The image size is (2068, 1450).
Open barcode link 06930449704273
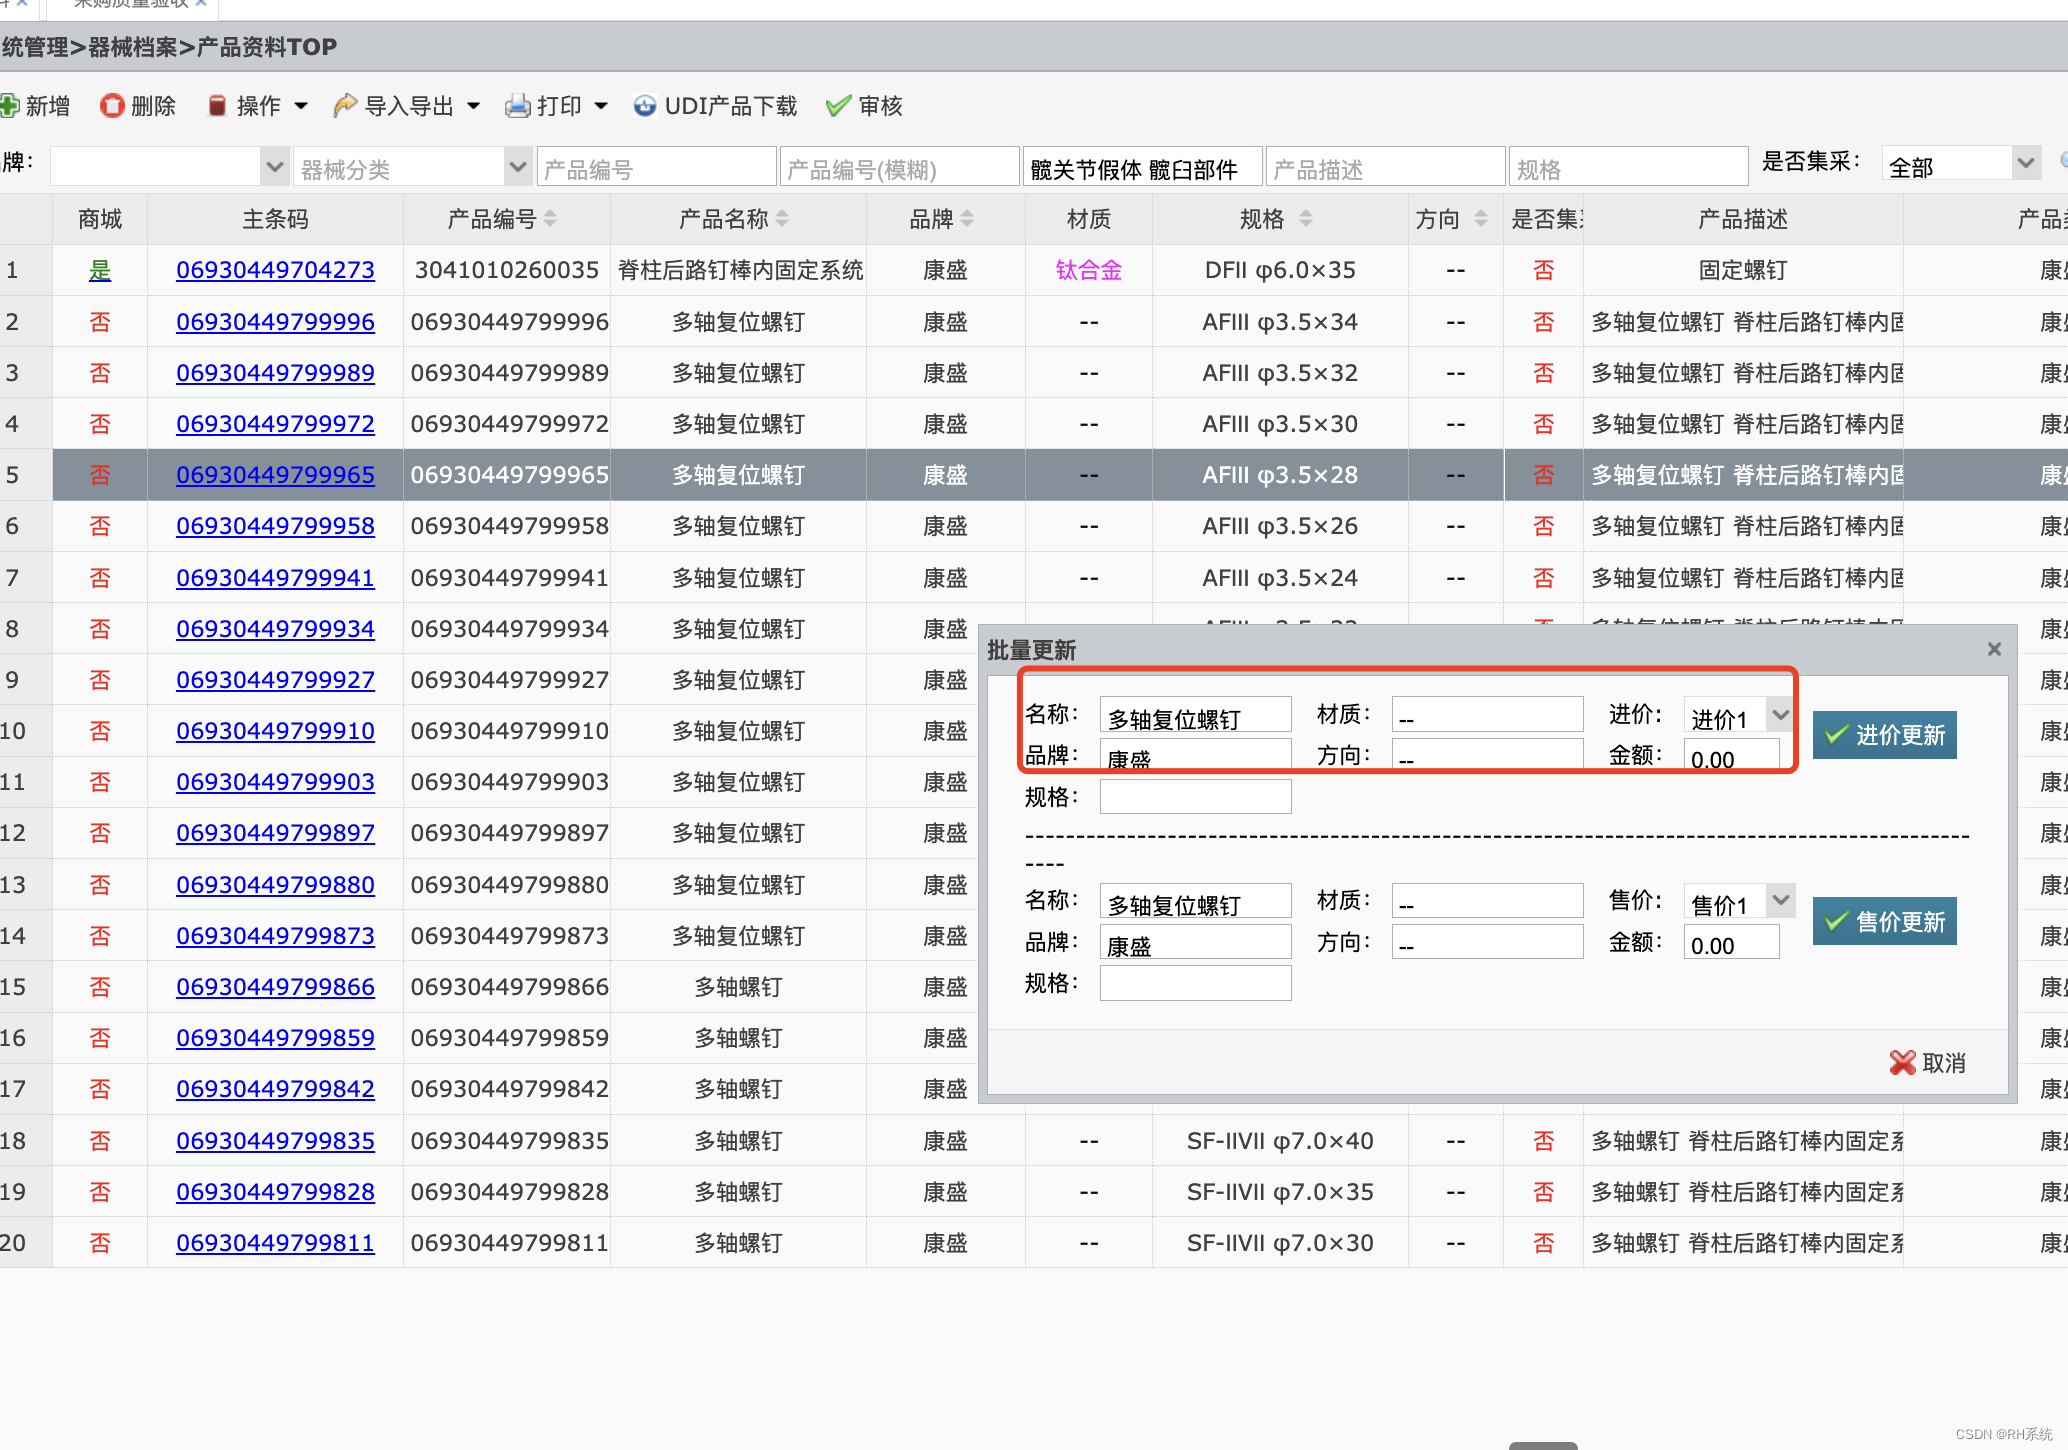275,270
